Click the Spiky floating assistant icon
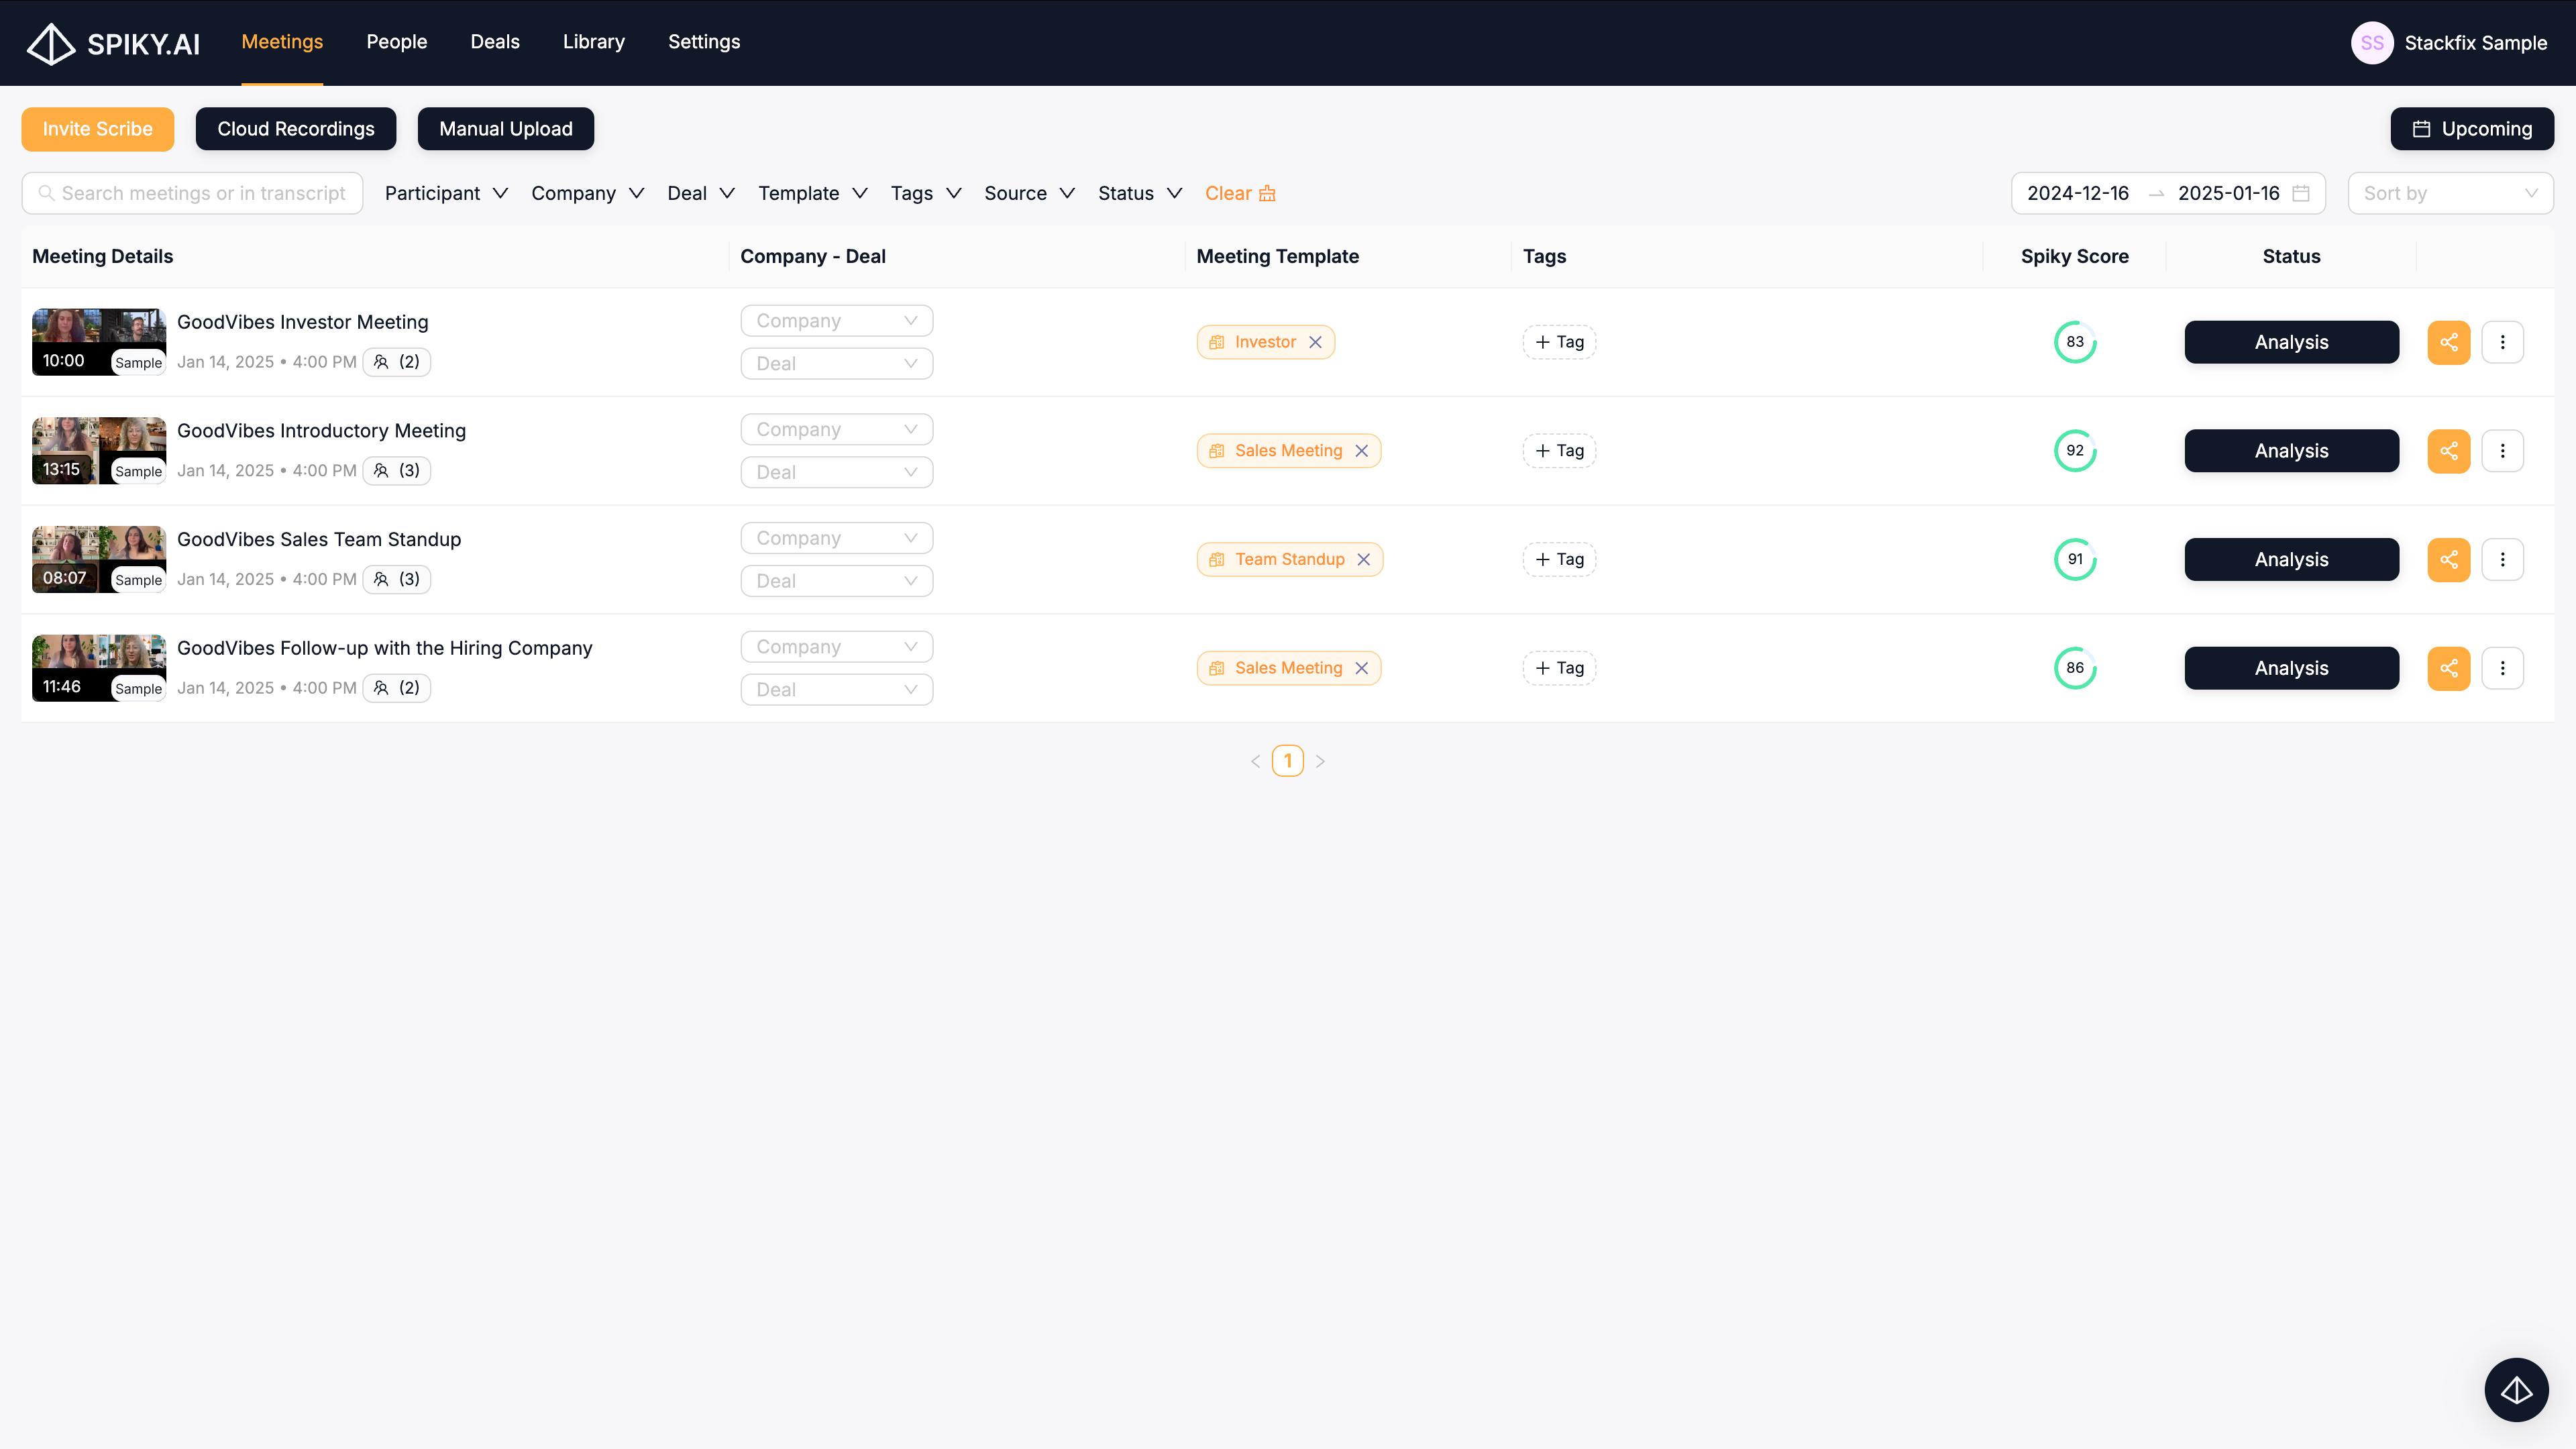The image size is (2576, 1449). 2516,1389
